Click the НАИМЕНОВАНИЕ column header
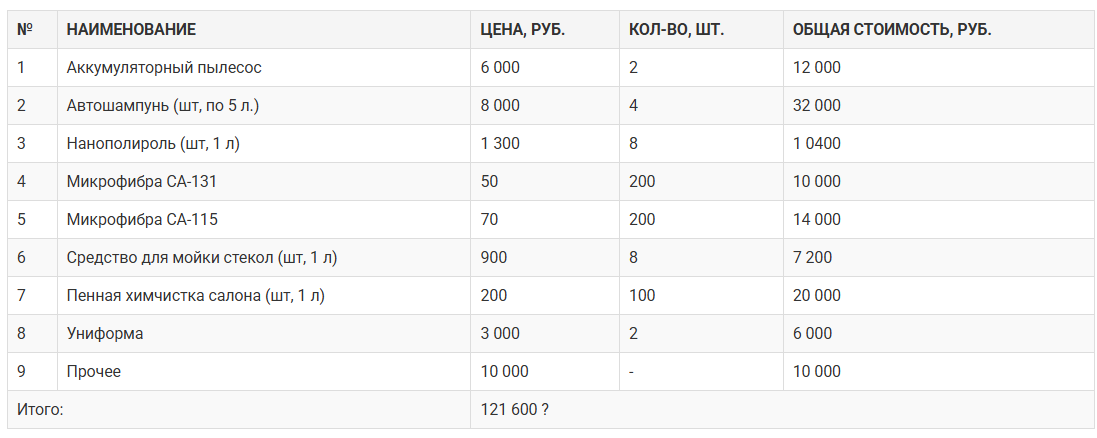1097x438 pixels. point(131,30)
